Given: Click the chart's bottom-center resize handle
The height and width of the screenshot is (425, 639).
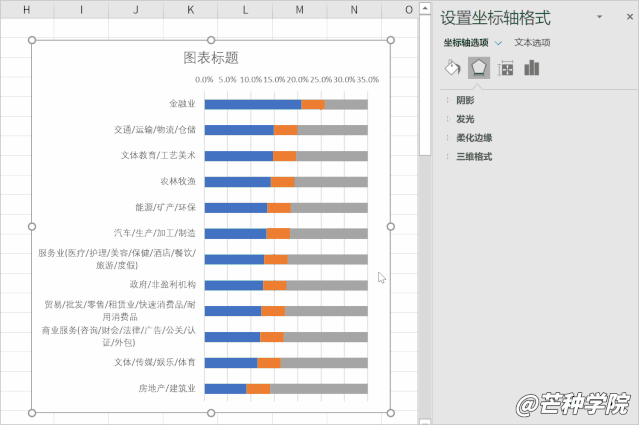Looking at the screenshot, I should 211,413.
